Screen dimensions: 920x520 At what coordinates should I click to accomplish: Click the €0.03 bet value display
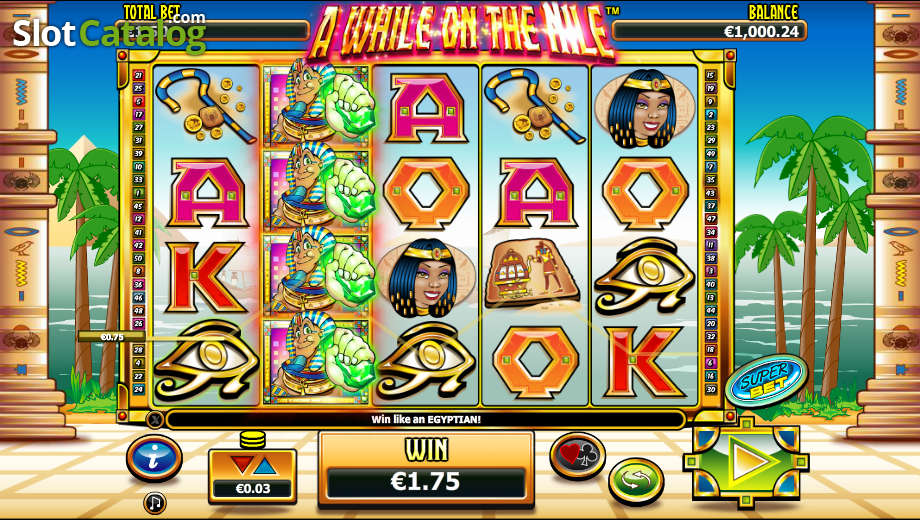pyautogui.click(x=253, y=488)
